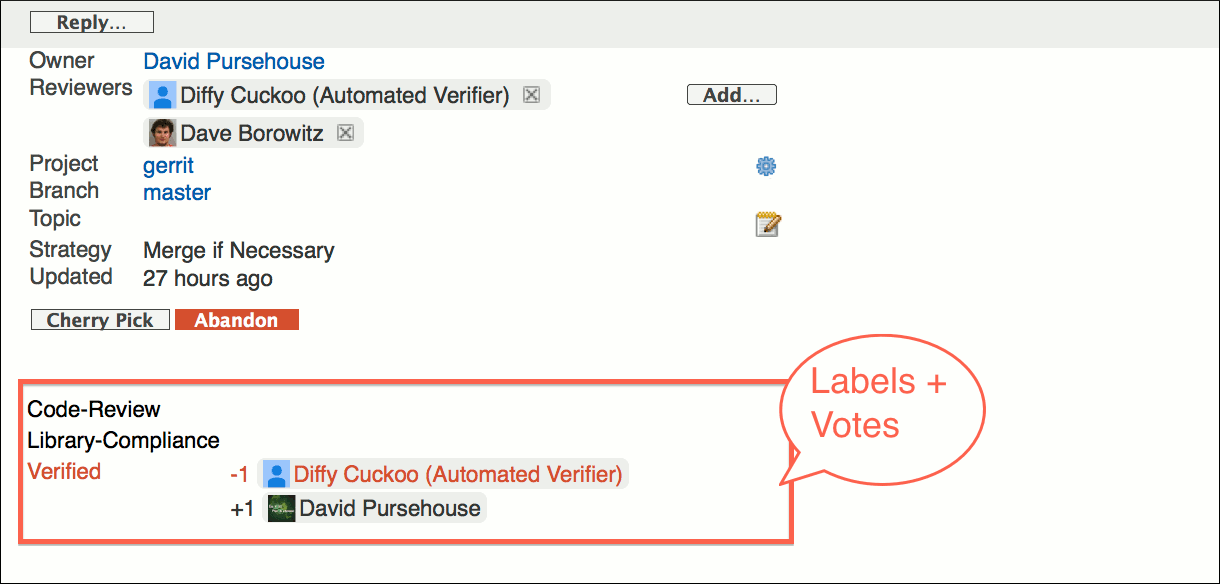Click Dave Borowitz's avatar icon
1220x584 pixels.
[x=162, y=131]
